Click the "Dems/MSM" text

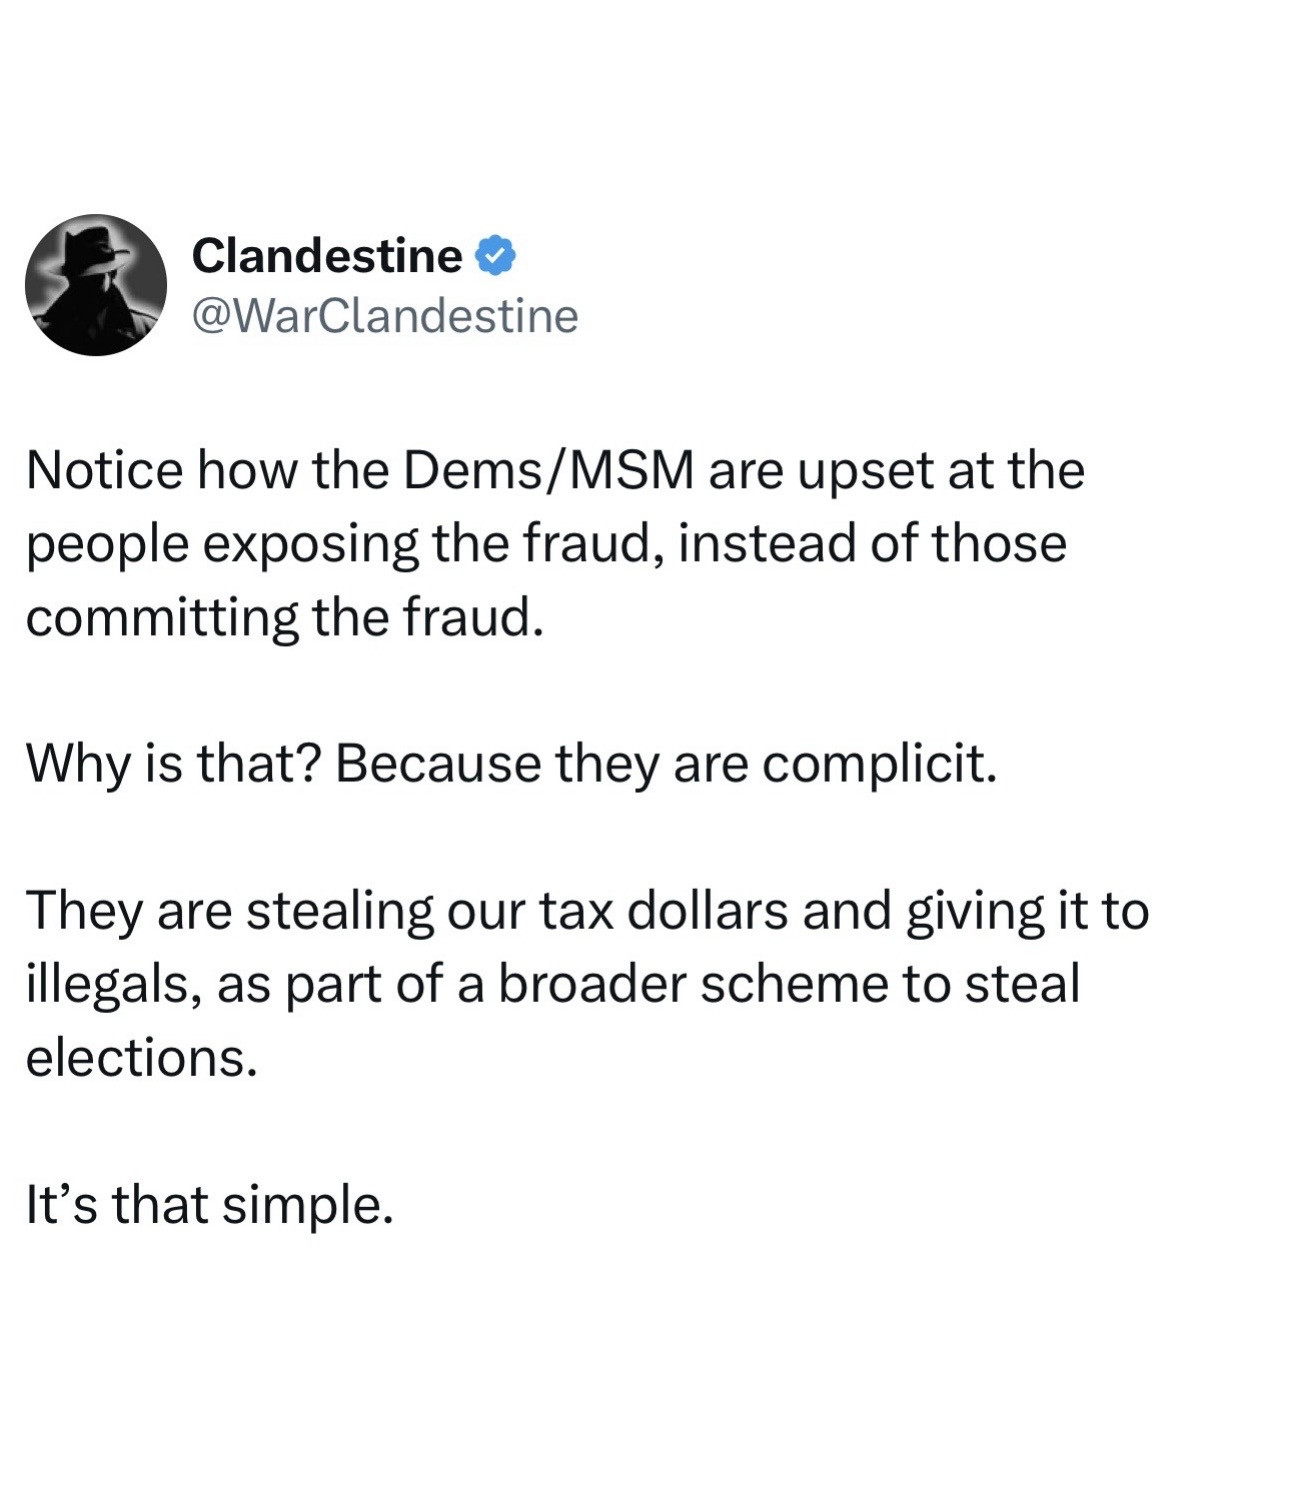(x=548, y=471)
